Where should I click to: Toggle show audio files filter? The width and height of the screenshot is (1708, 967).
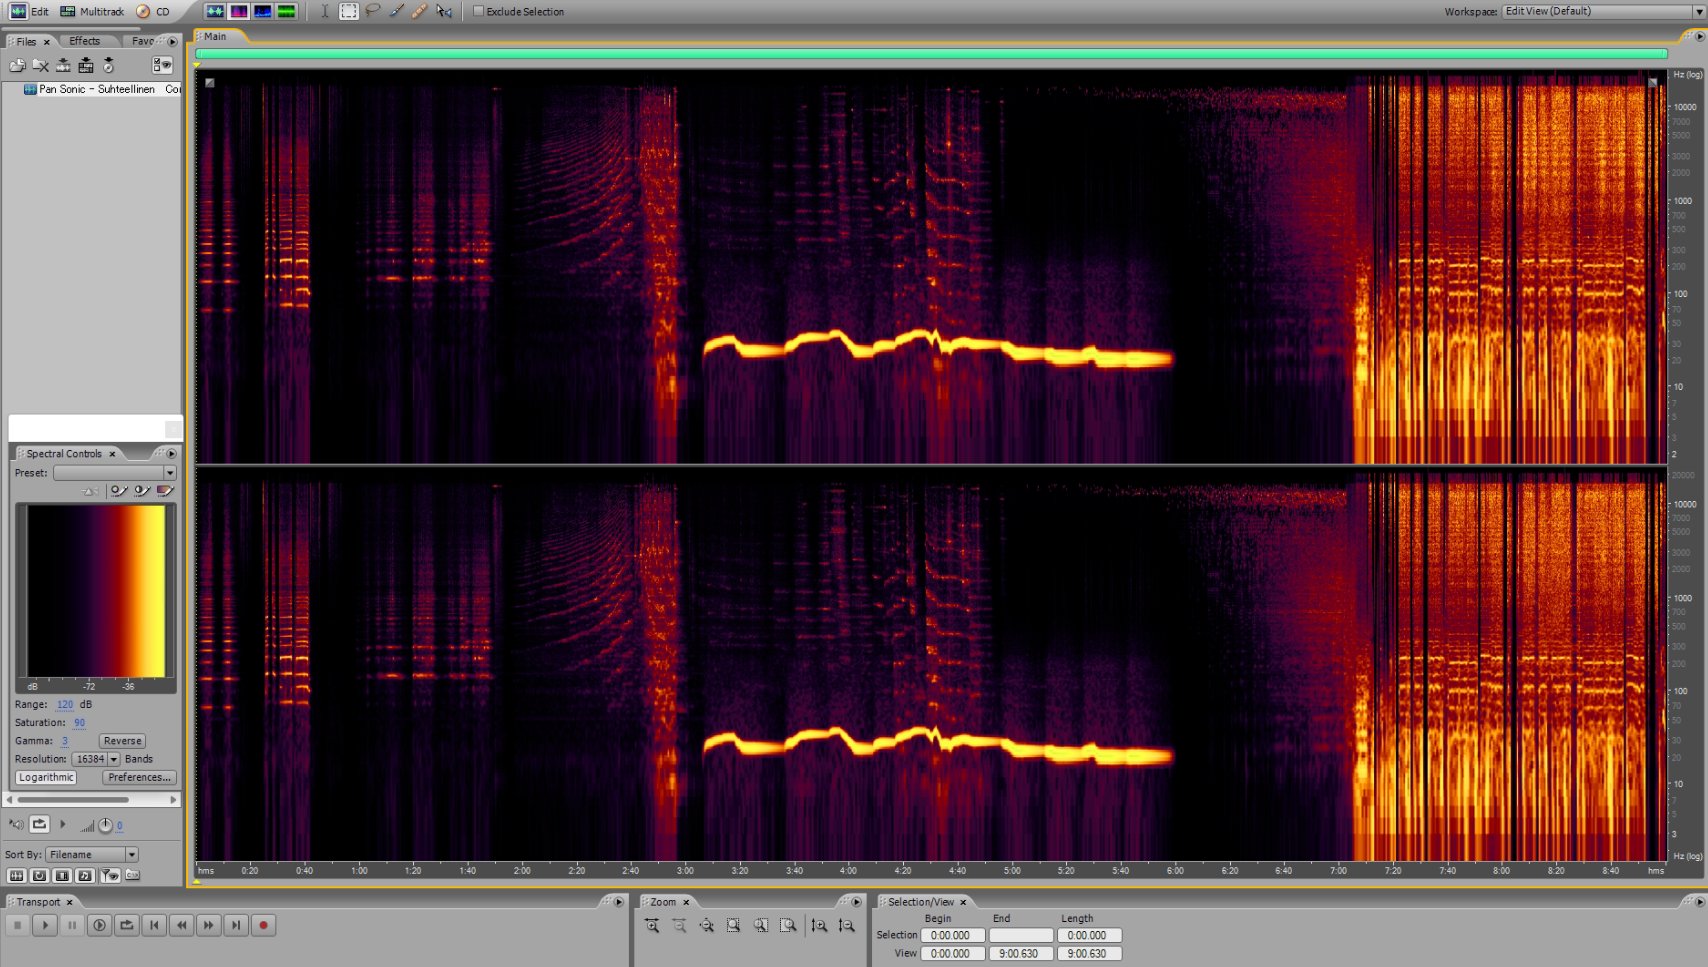tap(16, 875)
